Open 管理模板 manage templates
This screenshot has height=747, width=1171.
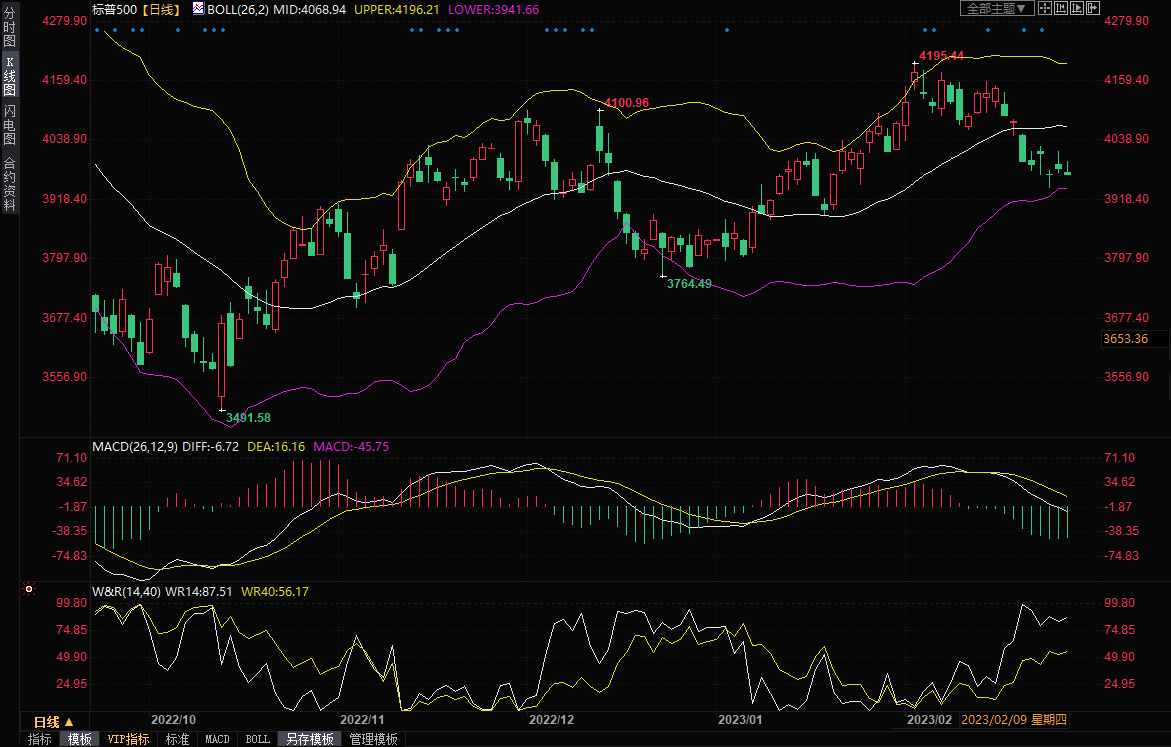pyautogui.click(x=372, y=739)
